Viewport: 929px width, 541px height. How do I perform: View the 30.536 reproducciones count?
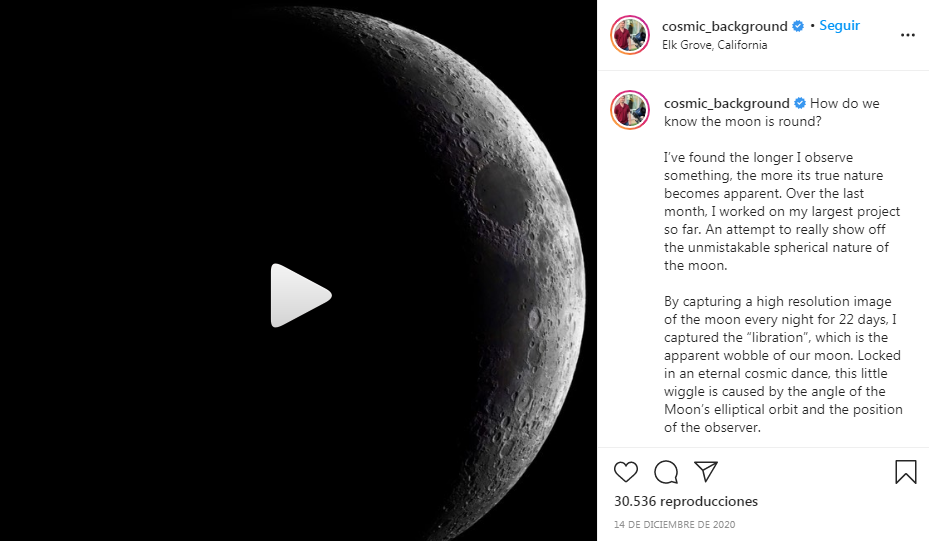[x=686, y=501]
